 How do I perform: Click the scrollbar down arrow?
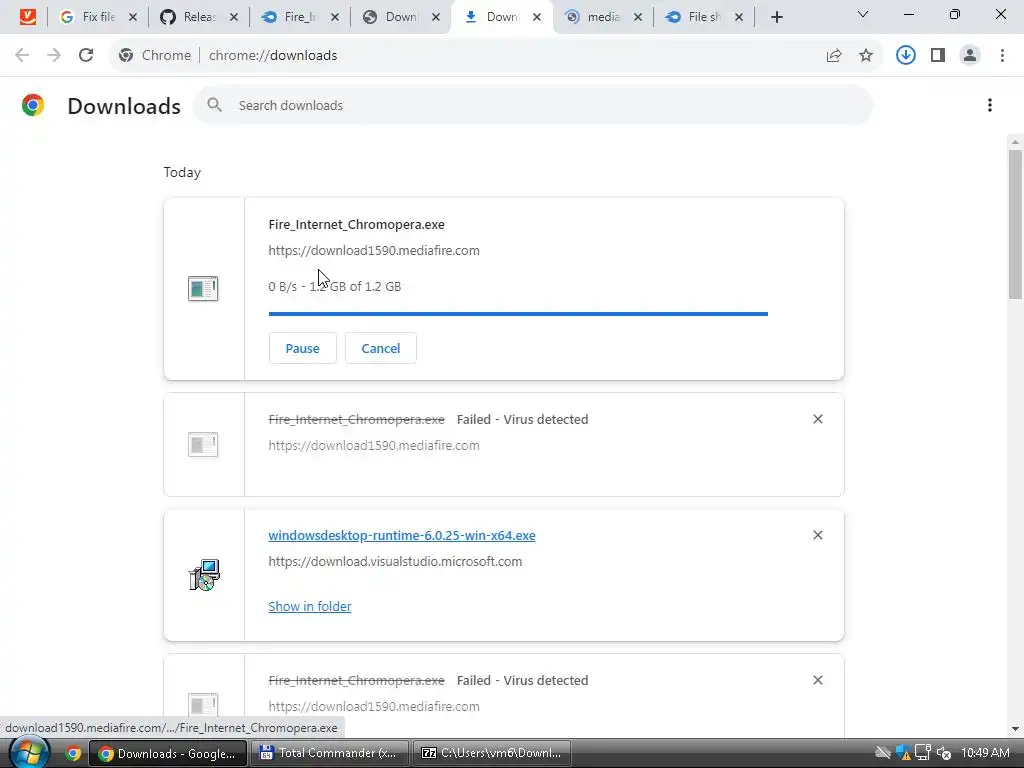tap(1015, 729)
